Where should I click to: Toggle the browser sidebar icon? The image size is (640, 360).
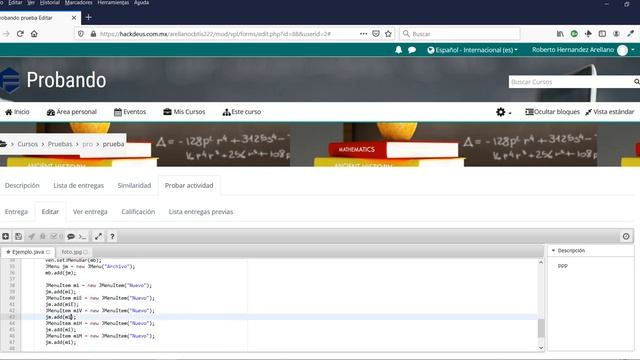click(x=602, y=34)
